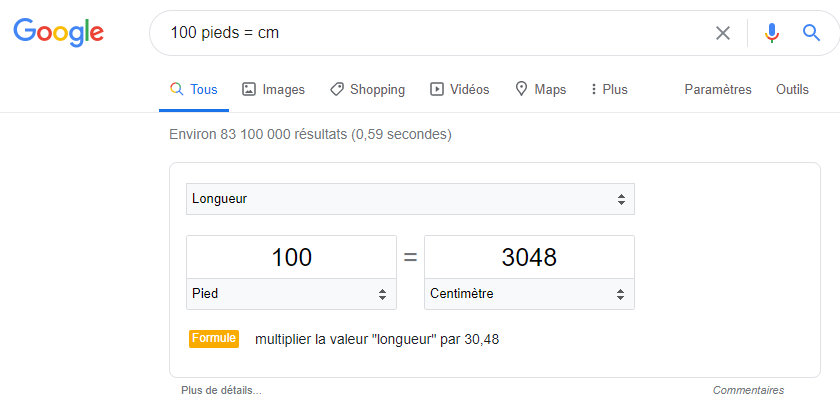
Task: Open the Pied unit dropdown
Action: [291, 294]
